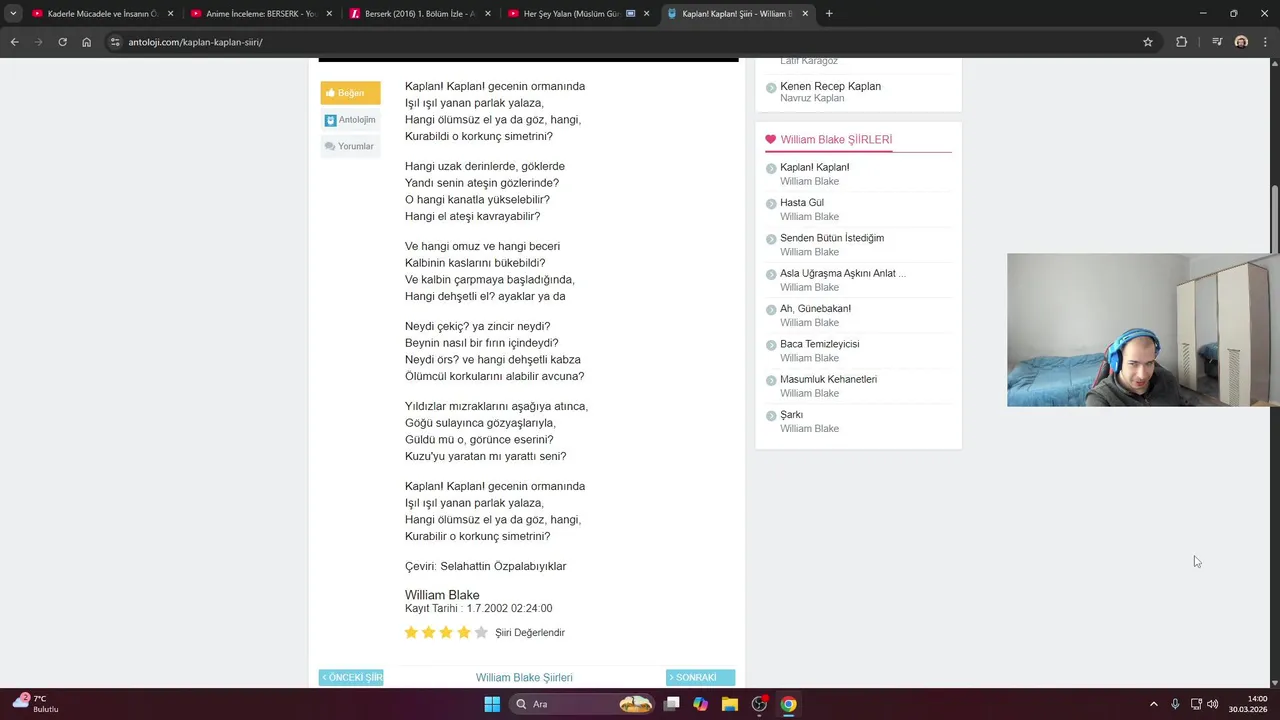Viewport: 1280px width, 720px height.
Task: Close the Anime İnceleme BERSERK tab
Action: pyautogui.click(x=329, y=14)
